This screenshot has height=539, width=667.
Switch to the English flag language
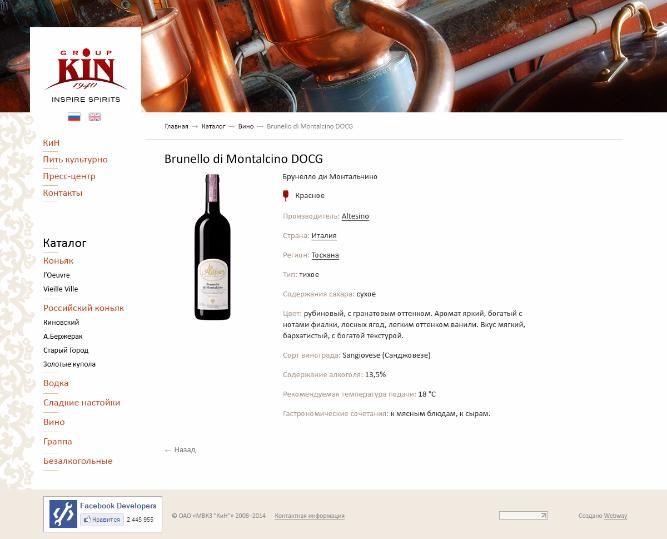[x=94, y=117]
